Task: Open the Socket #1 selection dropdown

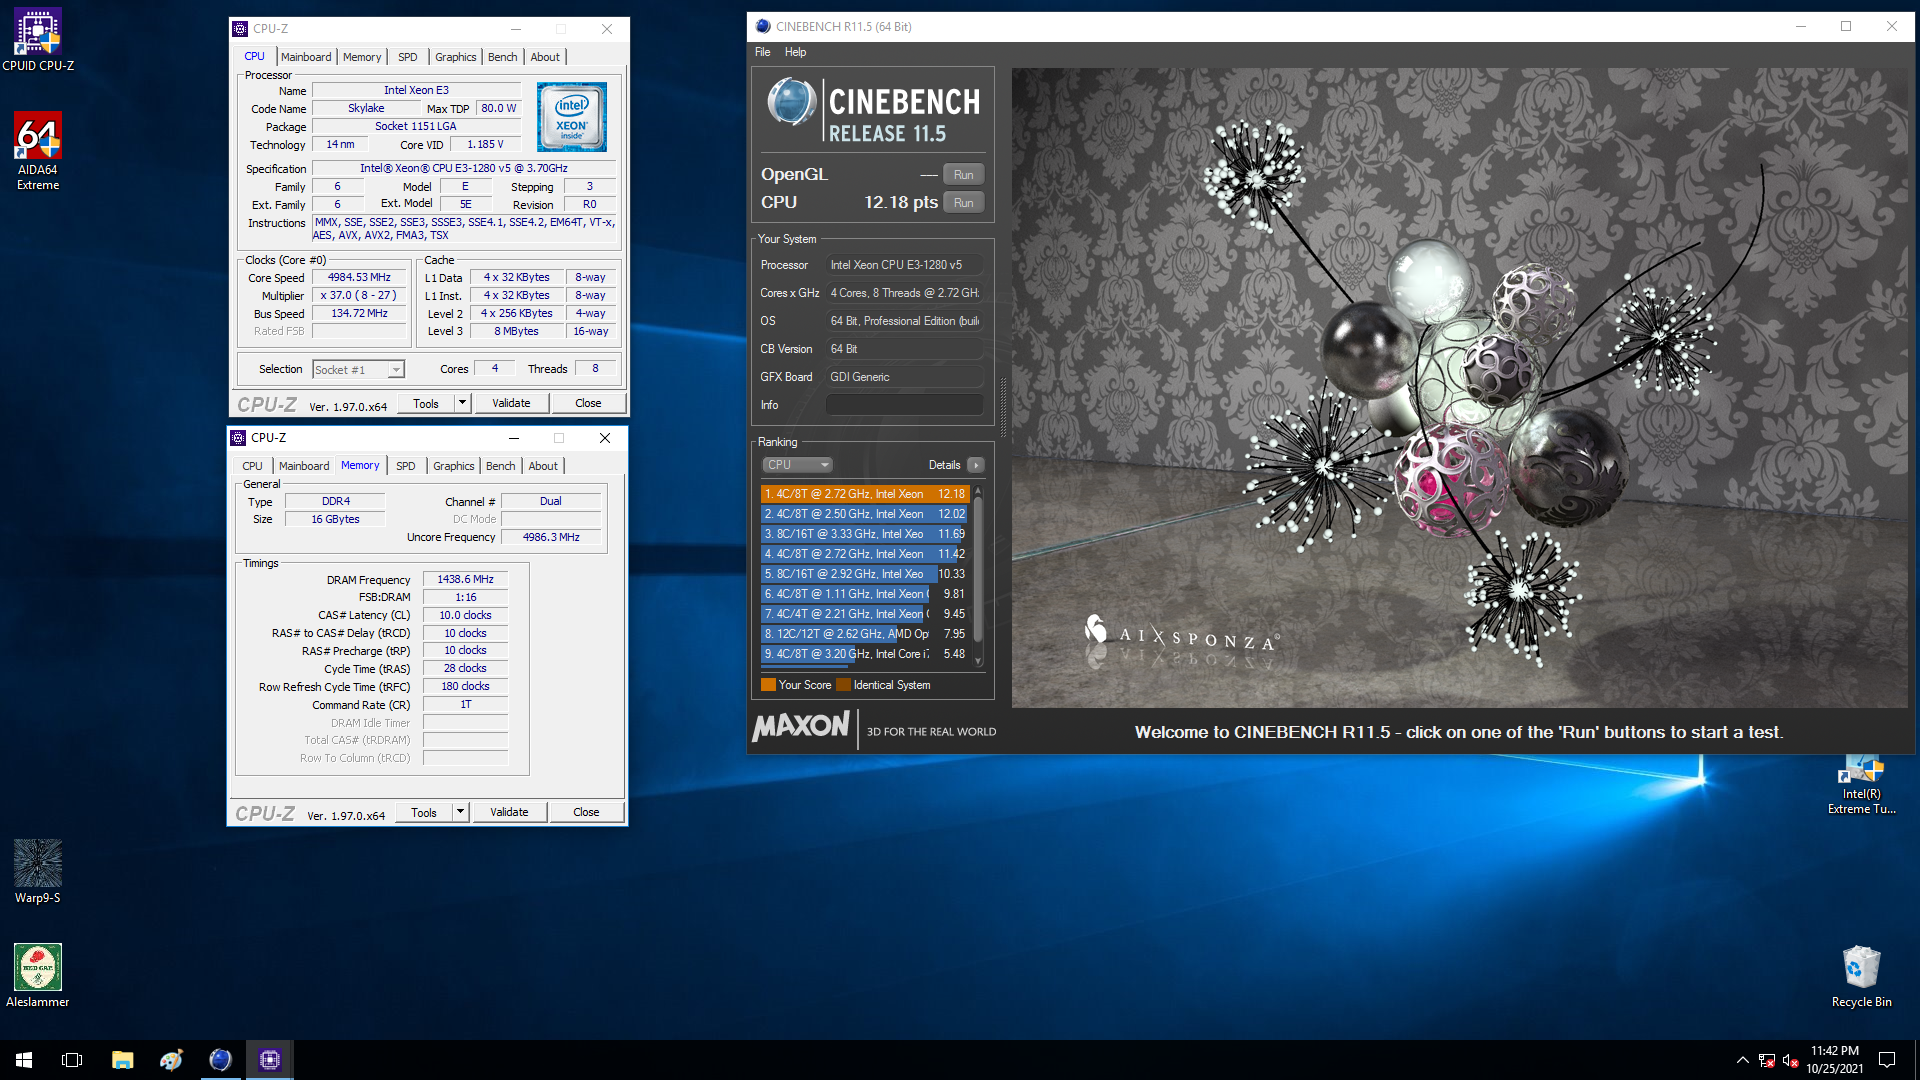Action: pyautogui.click(x=358, y=370)
